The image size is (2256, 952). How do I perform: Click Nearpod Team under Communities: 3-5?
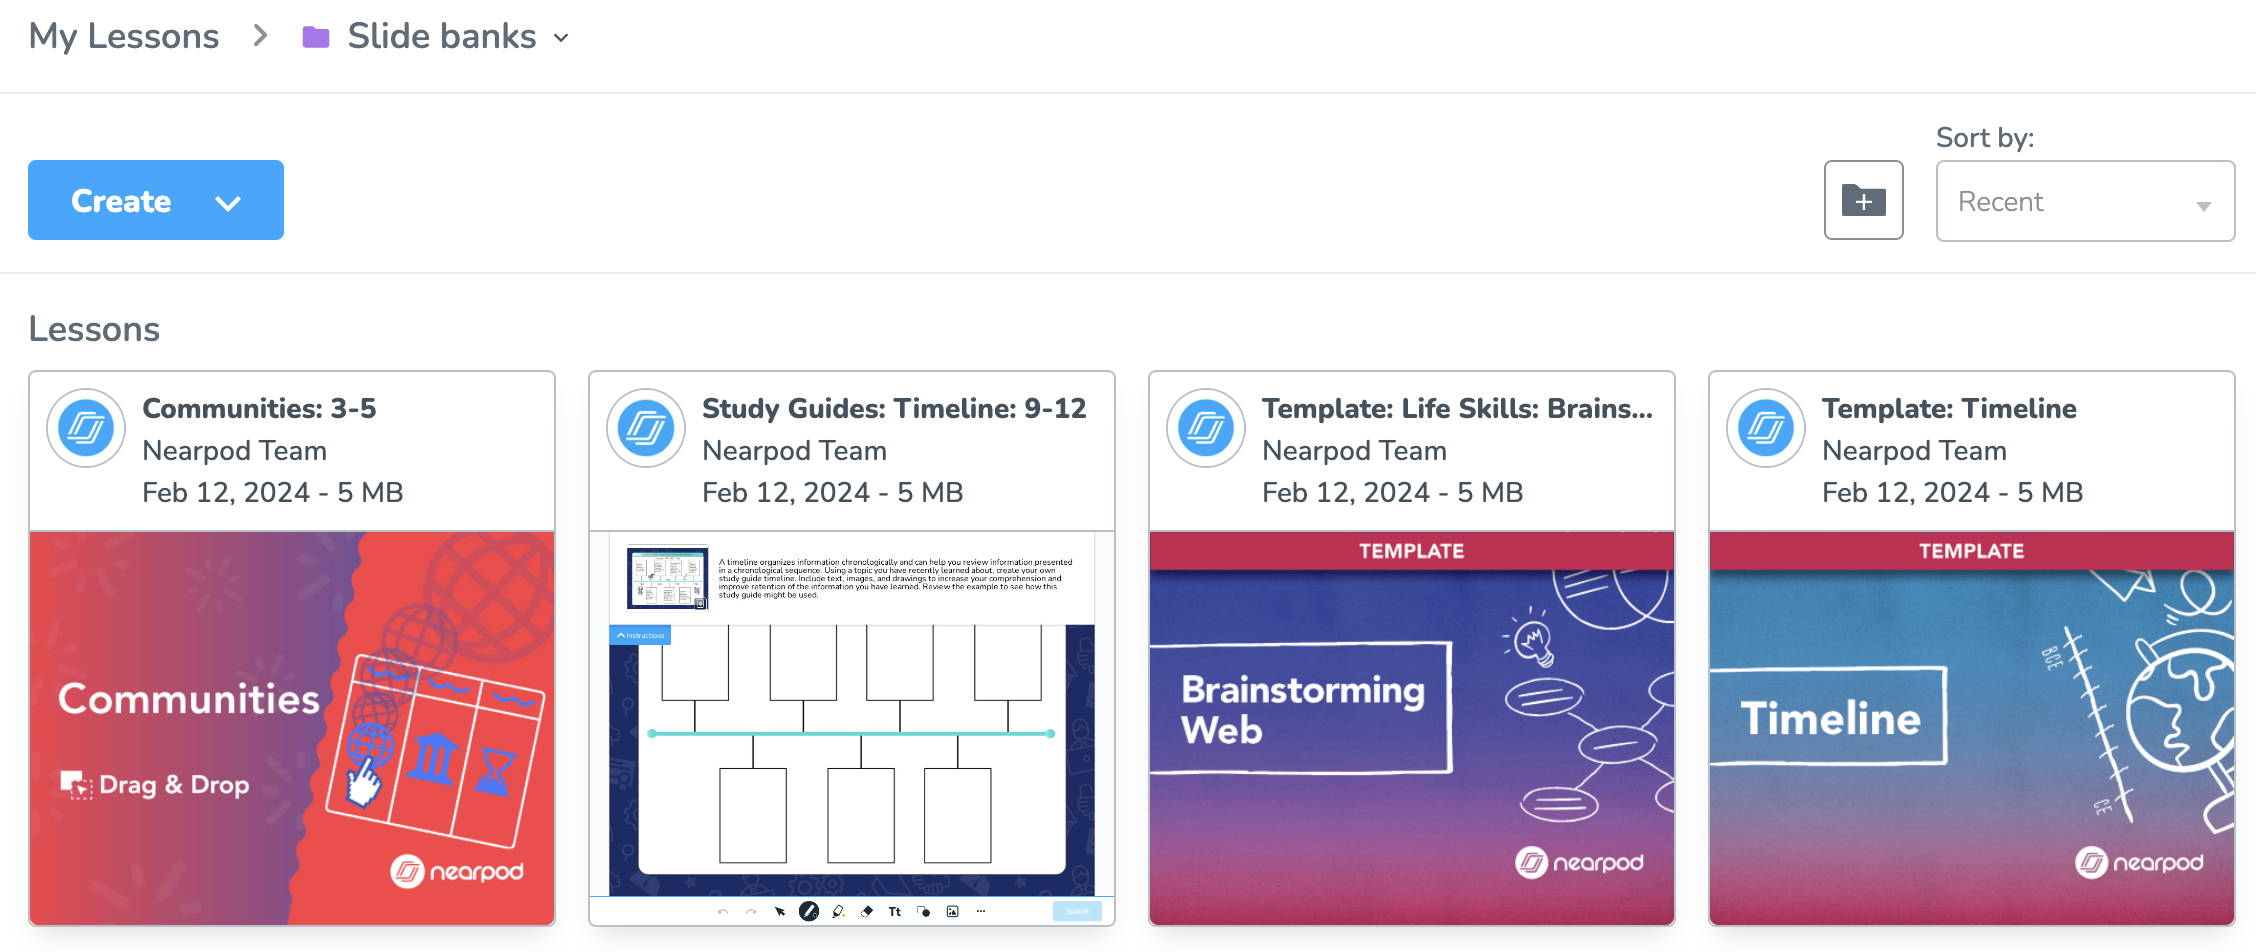click(x=234, y=451)
